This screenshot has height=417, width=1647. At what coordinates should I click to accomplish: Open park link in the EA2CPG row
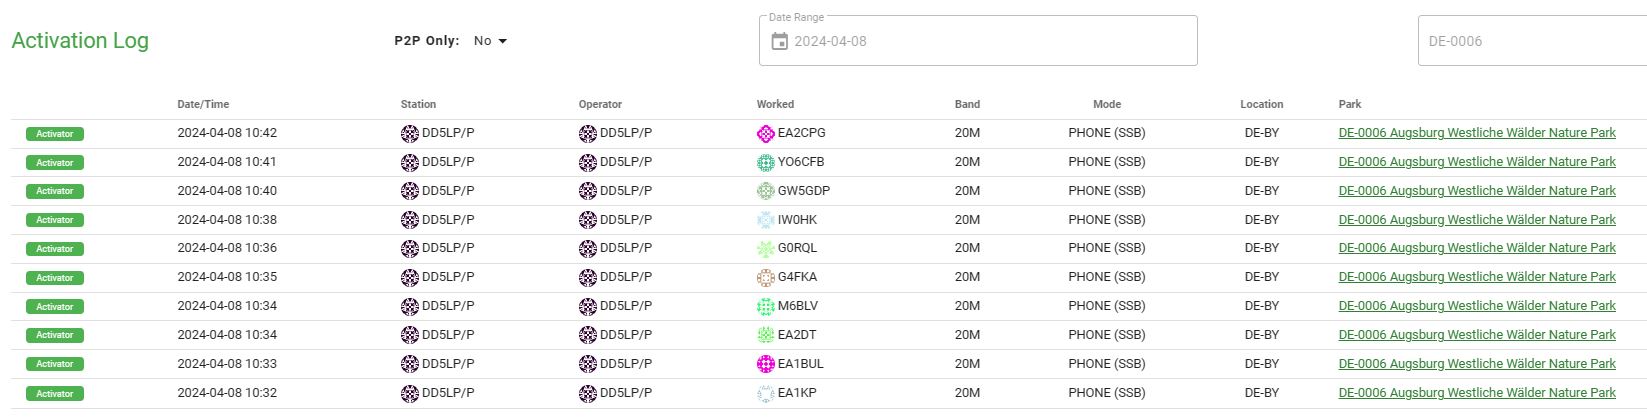1476,133
